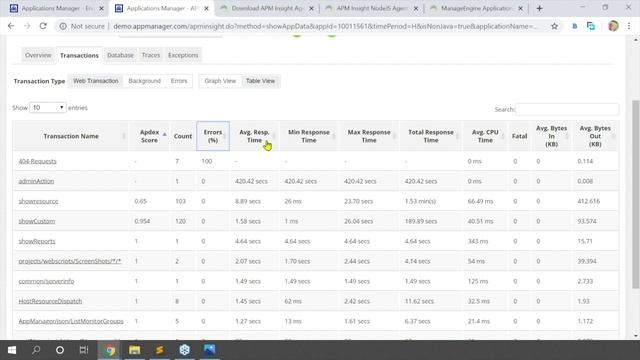Sort by Avg. CPU Time column

click(x=485, y=136)
